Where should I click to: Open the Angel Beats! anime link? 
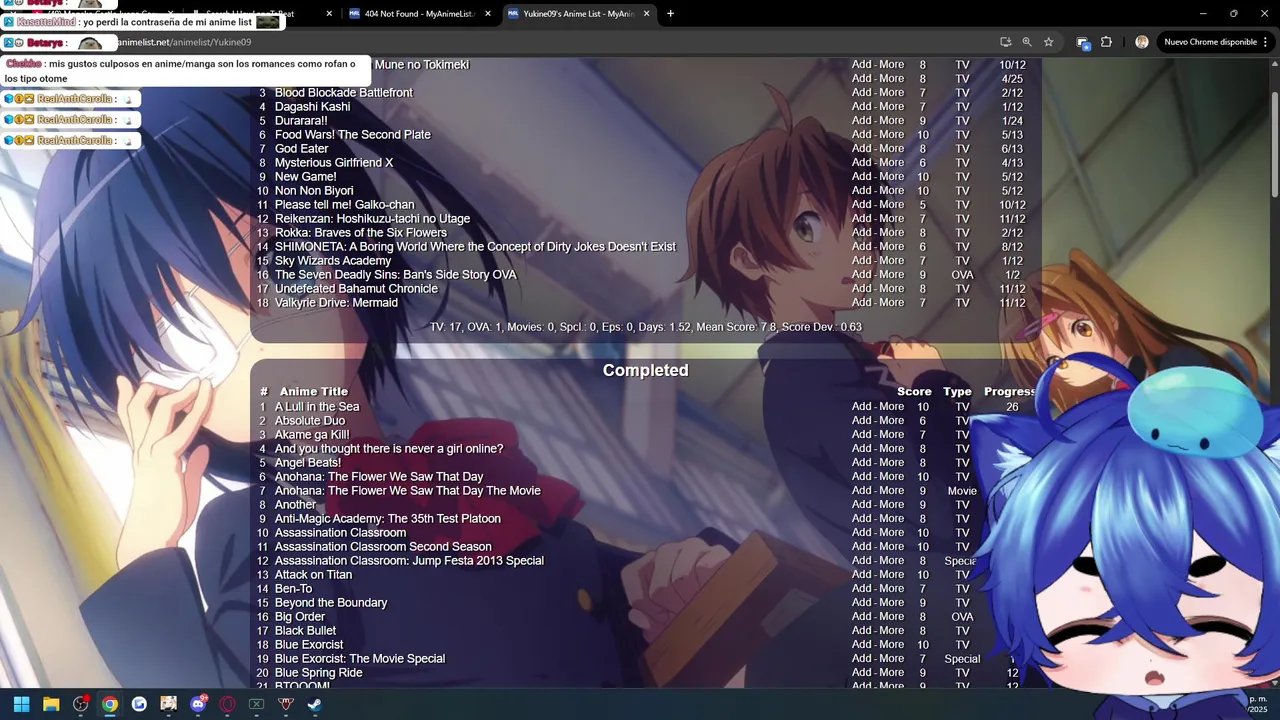(x=308, y=463)
